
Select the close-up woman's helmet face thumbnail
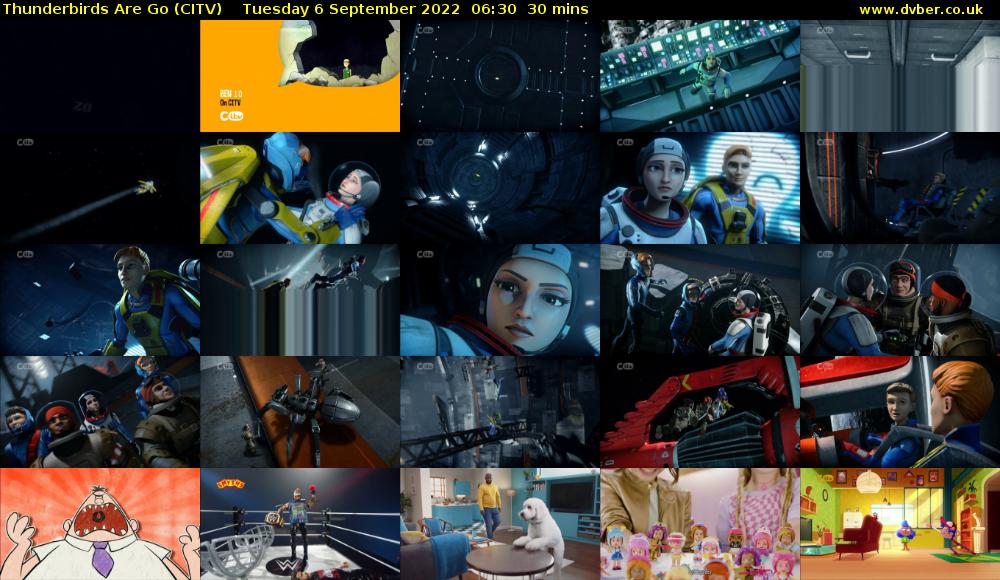pyautogui.click(x=500, y=300)
